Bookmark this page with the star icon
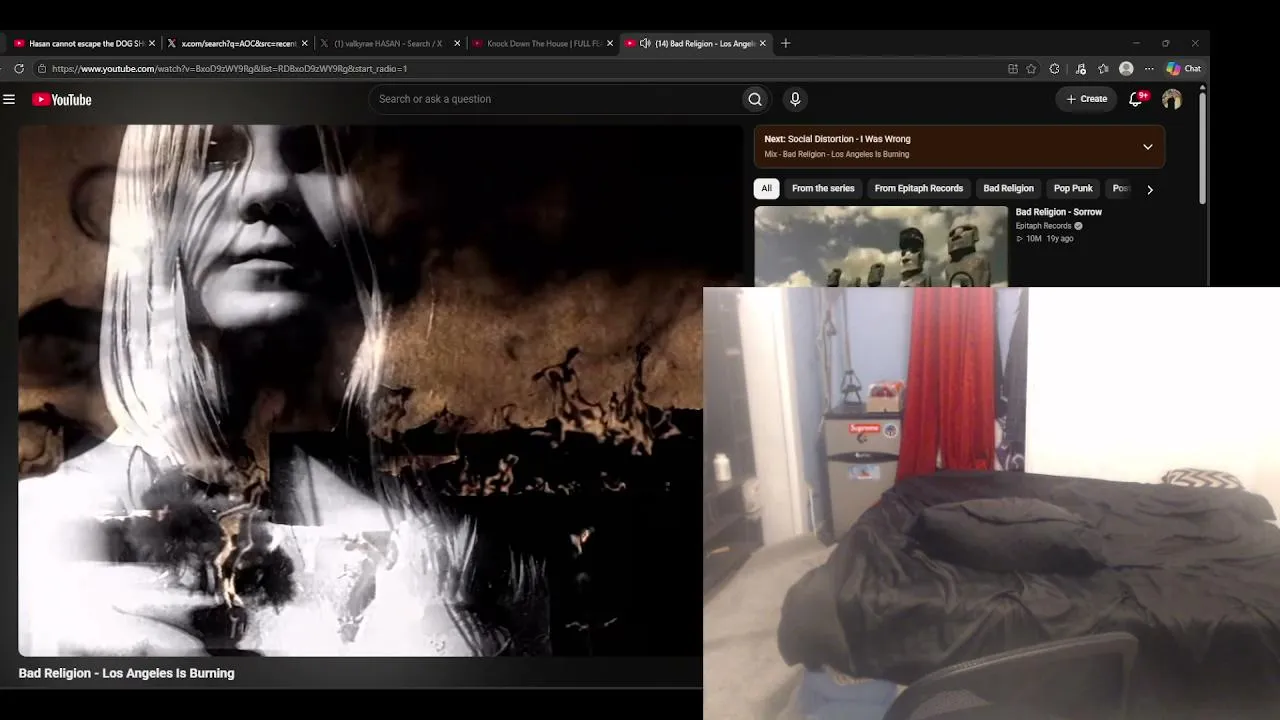1280x720 pixels. tap(1031, 69)
